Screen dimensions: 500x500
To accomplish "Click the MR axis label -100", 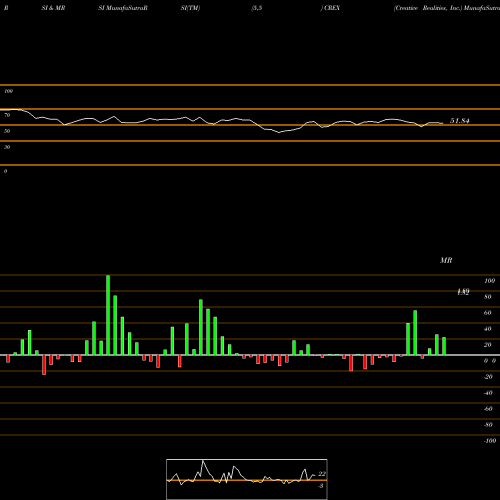I will [x=490, y=441].
